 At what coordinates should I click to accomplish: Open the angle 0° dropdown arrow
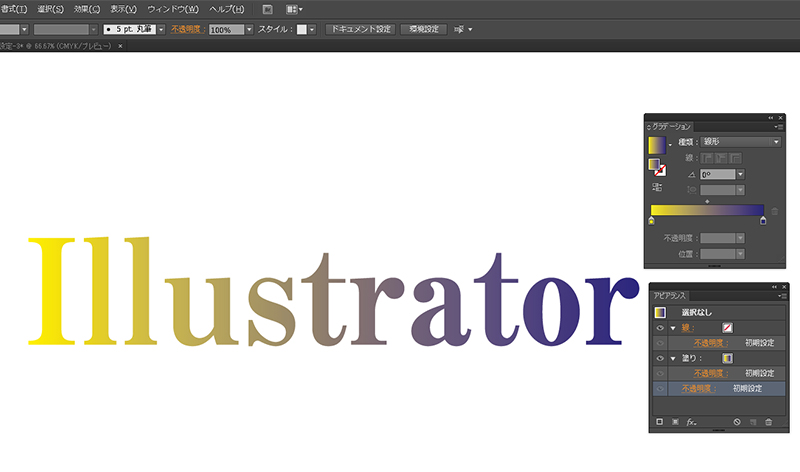point(740,175)
